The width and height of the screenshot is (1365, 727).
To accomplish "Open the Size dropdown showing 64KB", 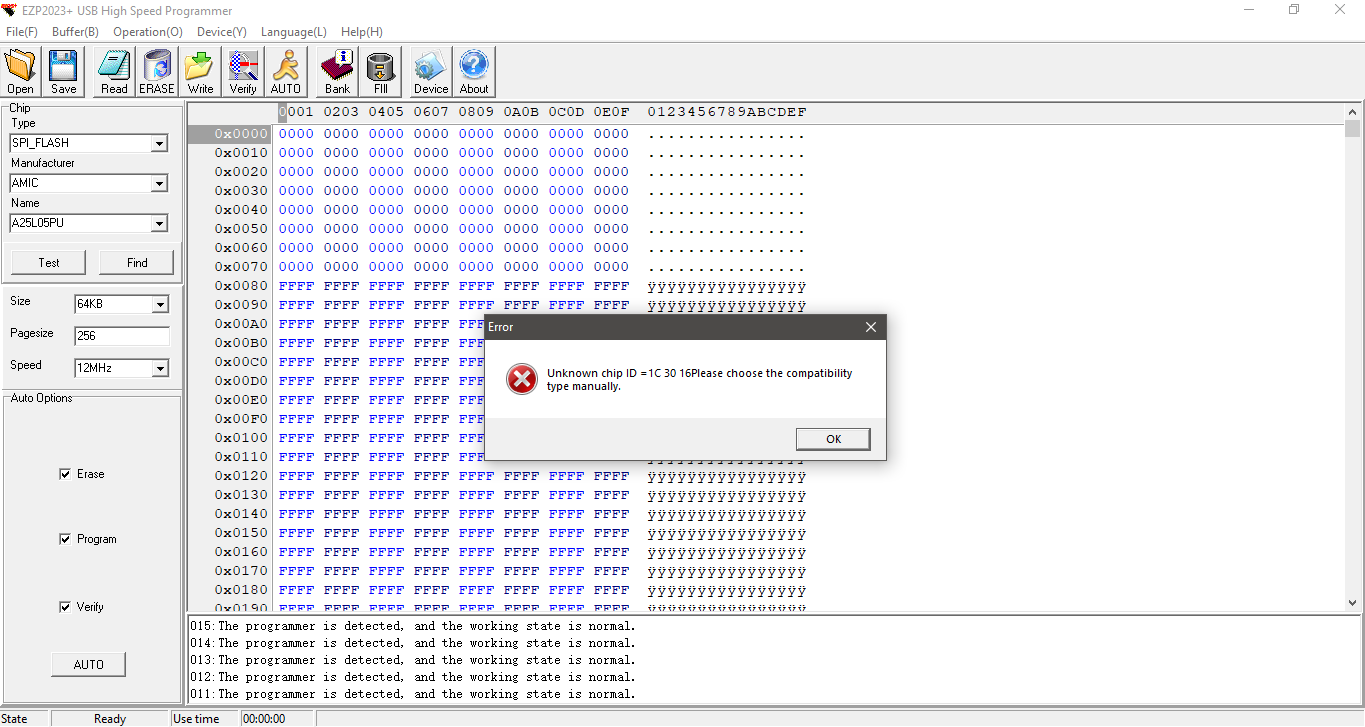I will pos(159,305).
